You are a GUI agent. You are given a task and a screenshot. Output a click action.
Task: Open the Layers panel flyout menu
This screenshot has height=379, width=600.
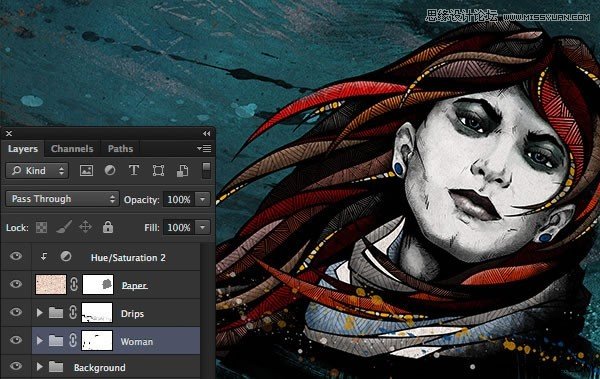pos(204,149)
